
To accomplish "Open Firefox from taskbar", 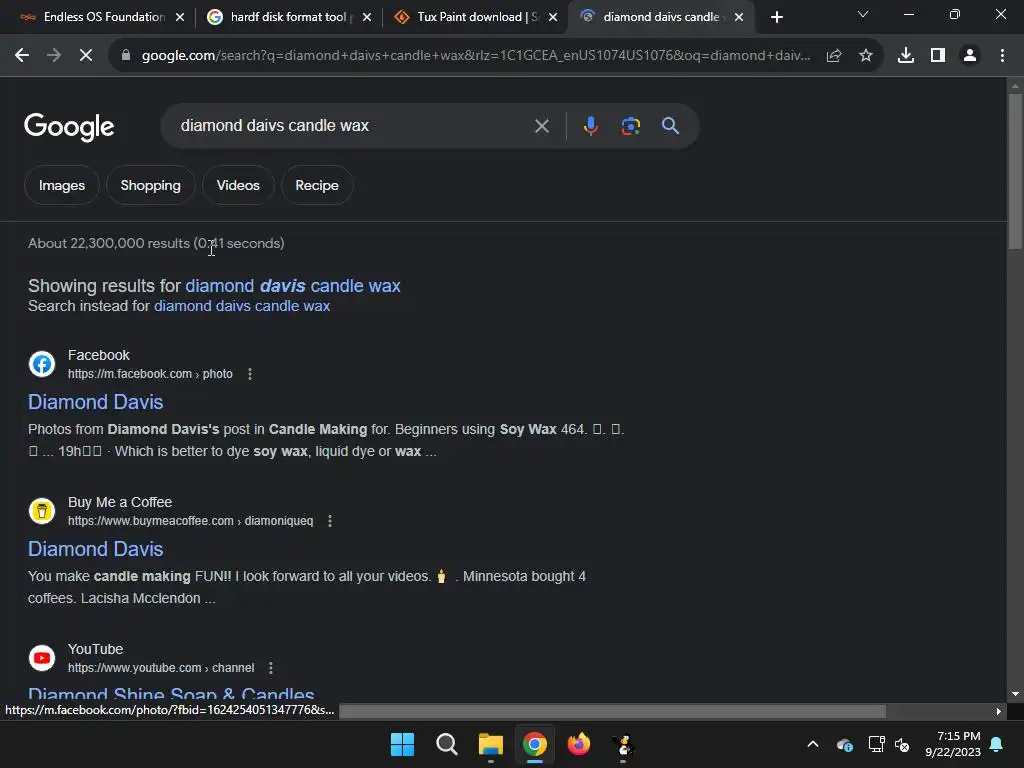I will pyautogui.click(x=579, y=744).
